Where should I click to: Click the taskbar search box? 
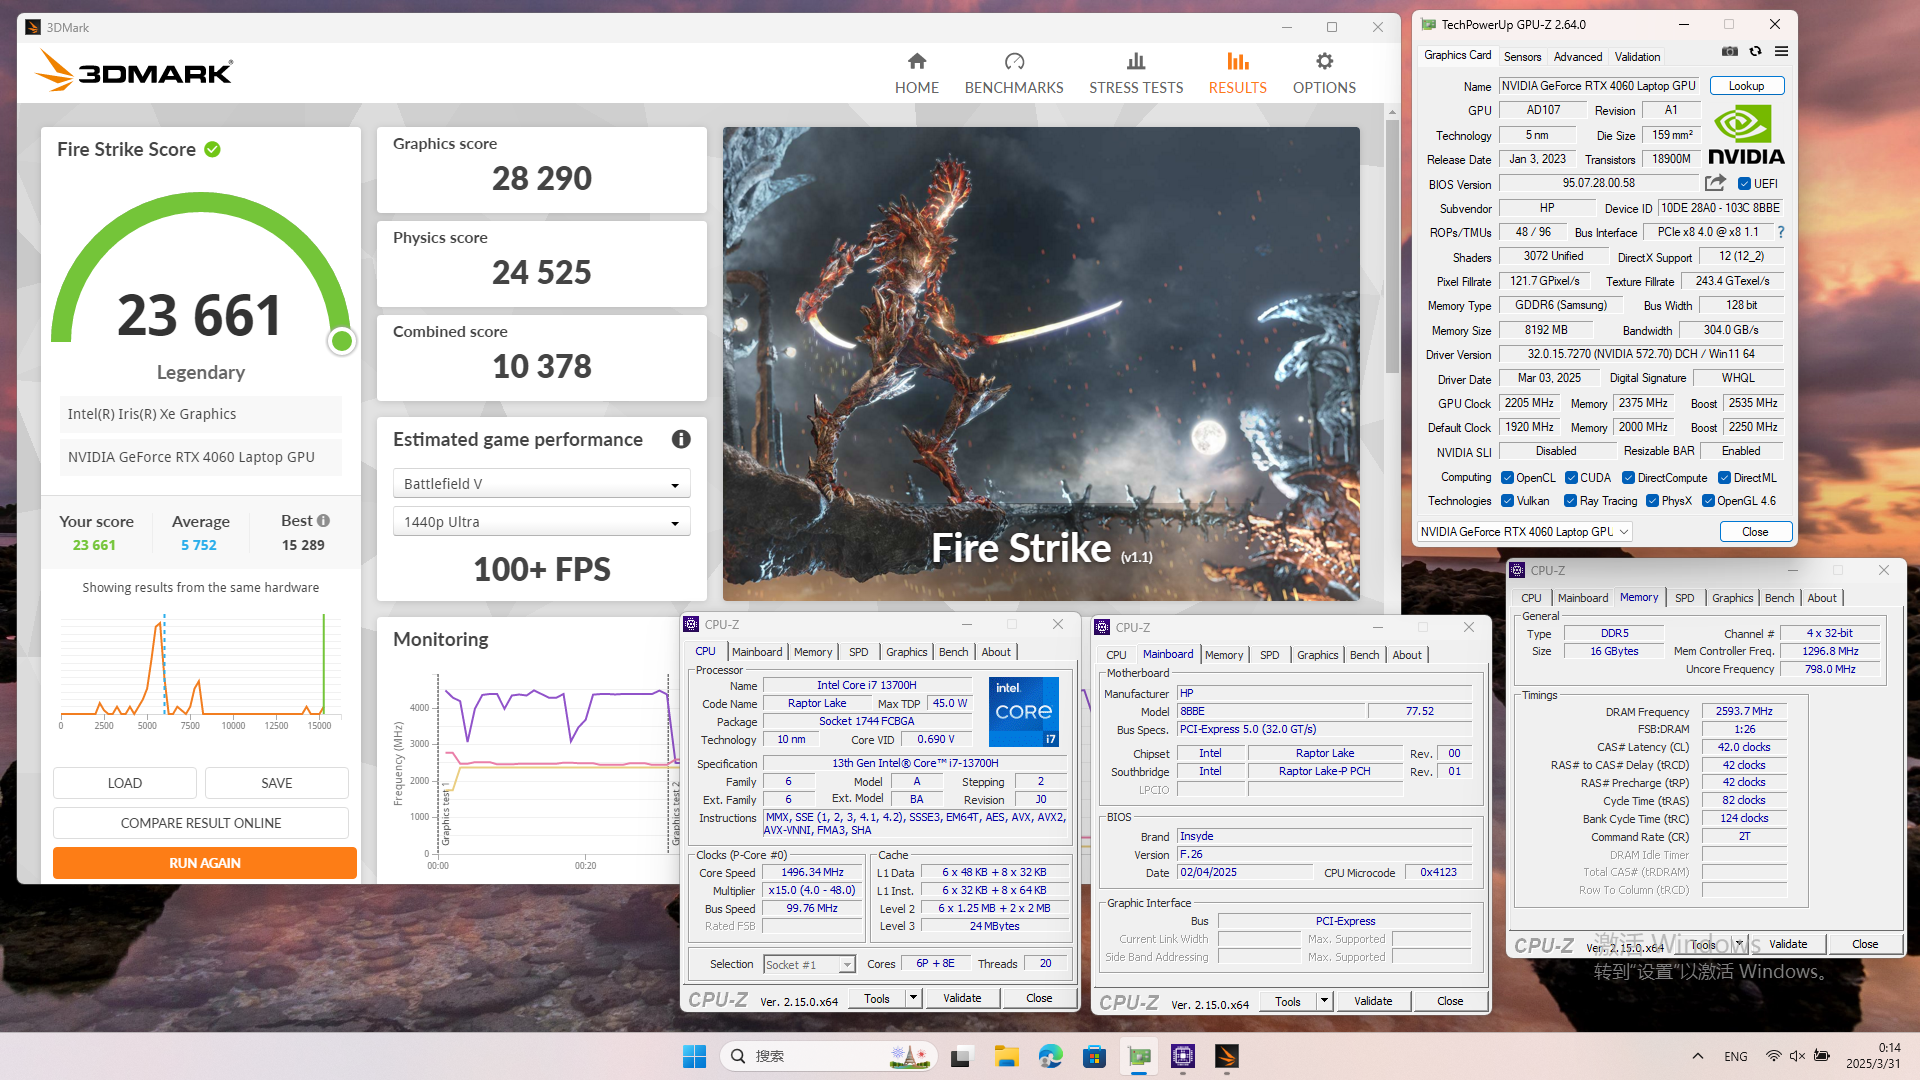coord(827,1056)
